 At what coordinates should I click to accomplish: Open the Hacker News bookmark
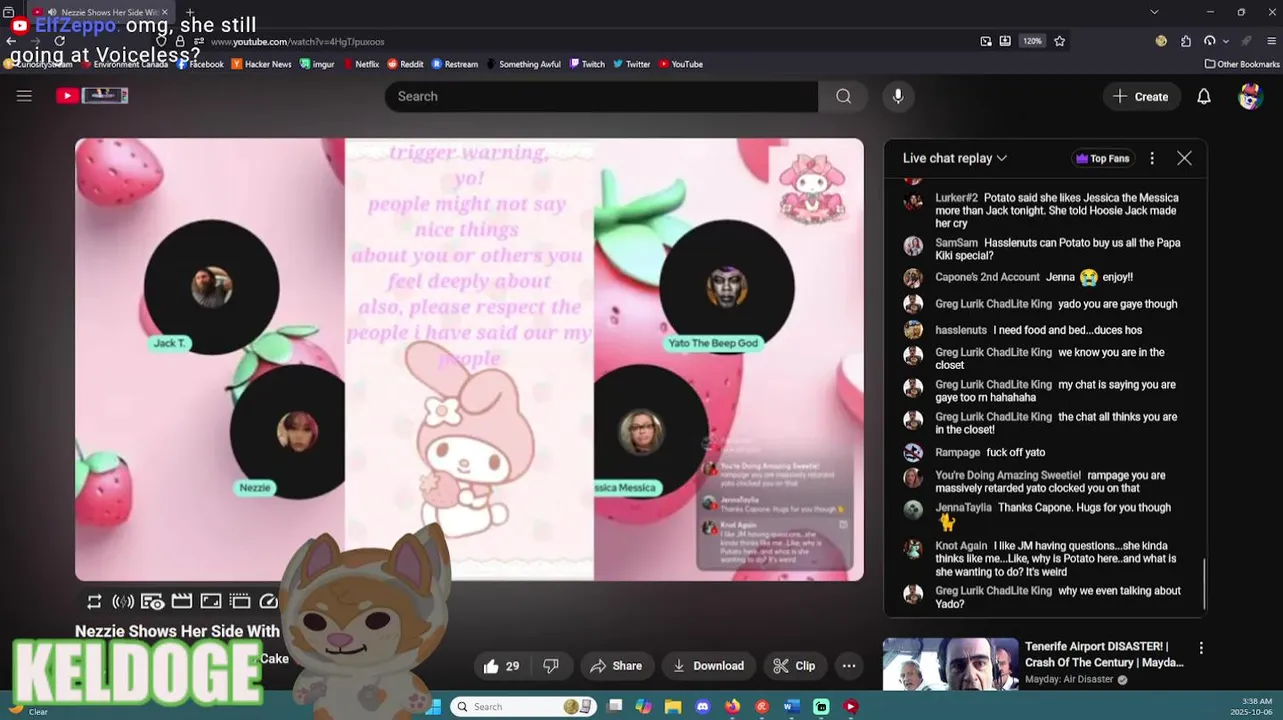(261, 64)
